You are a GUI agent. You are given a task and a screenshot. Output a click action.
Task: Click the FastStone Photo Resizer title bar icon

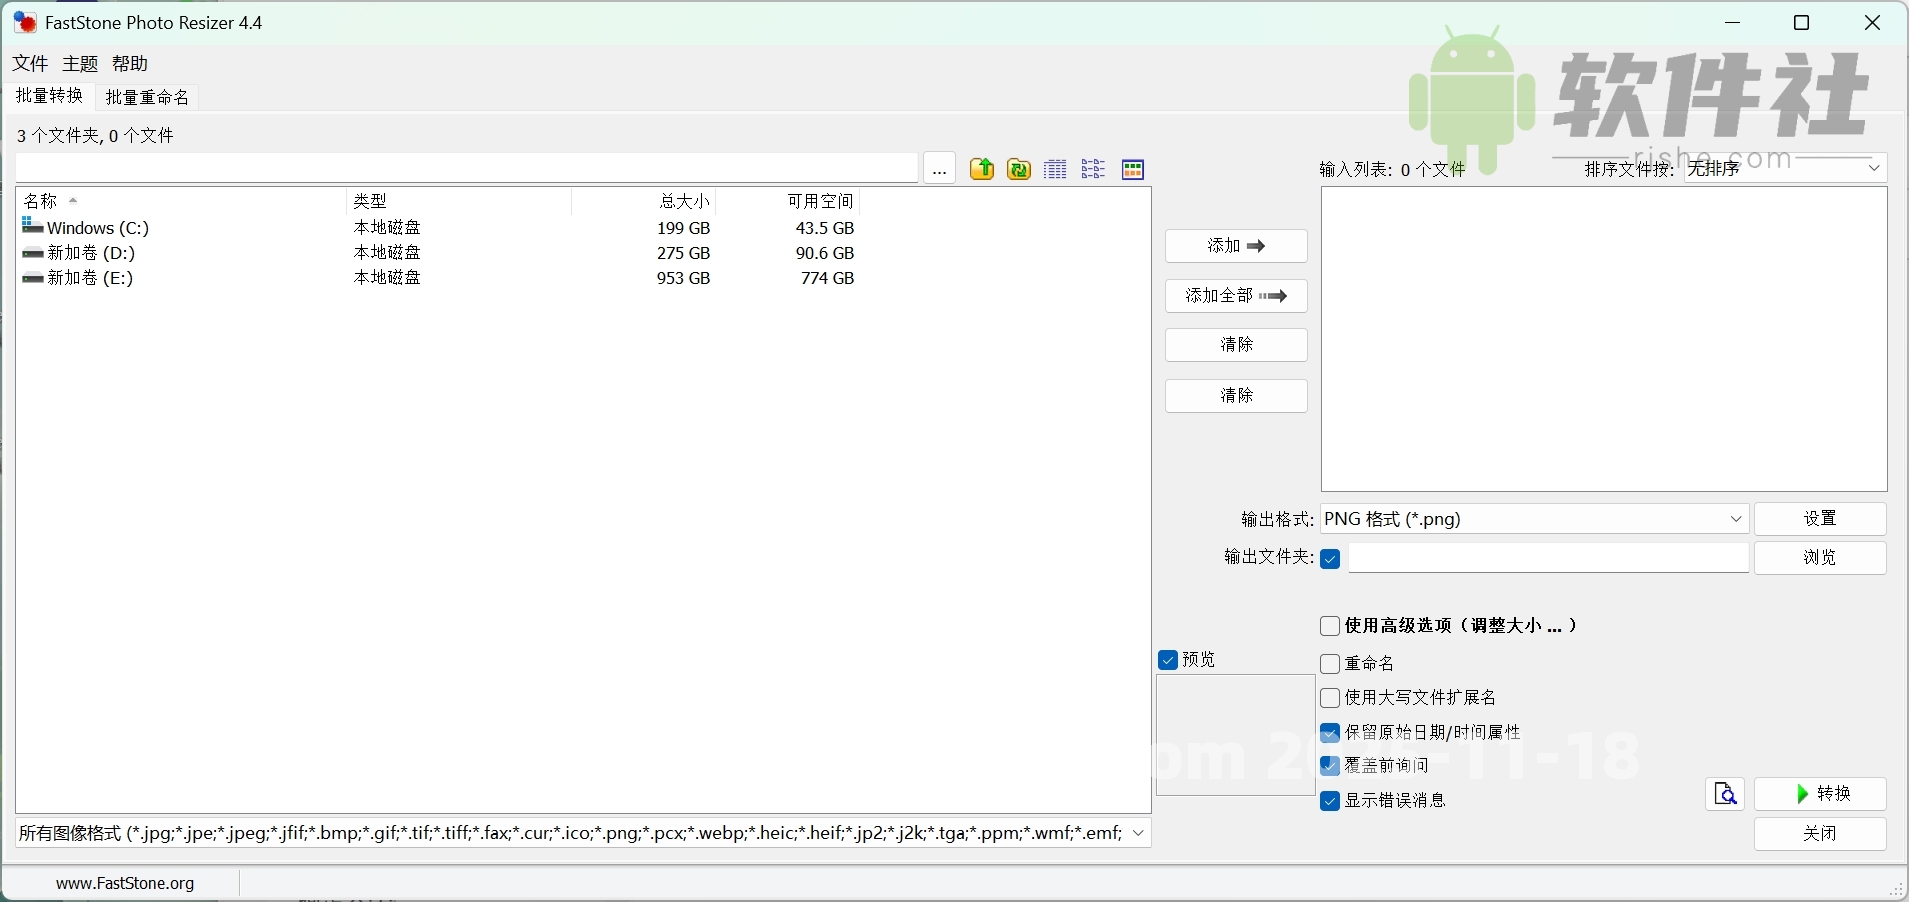[x=23, y=22]
